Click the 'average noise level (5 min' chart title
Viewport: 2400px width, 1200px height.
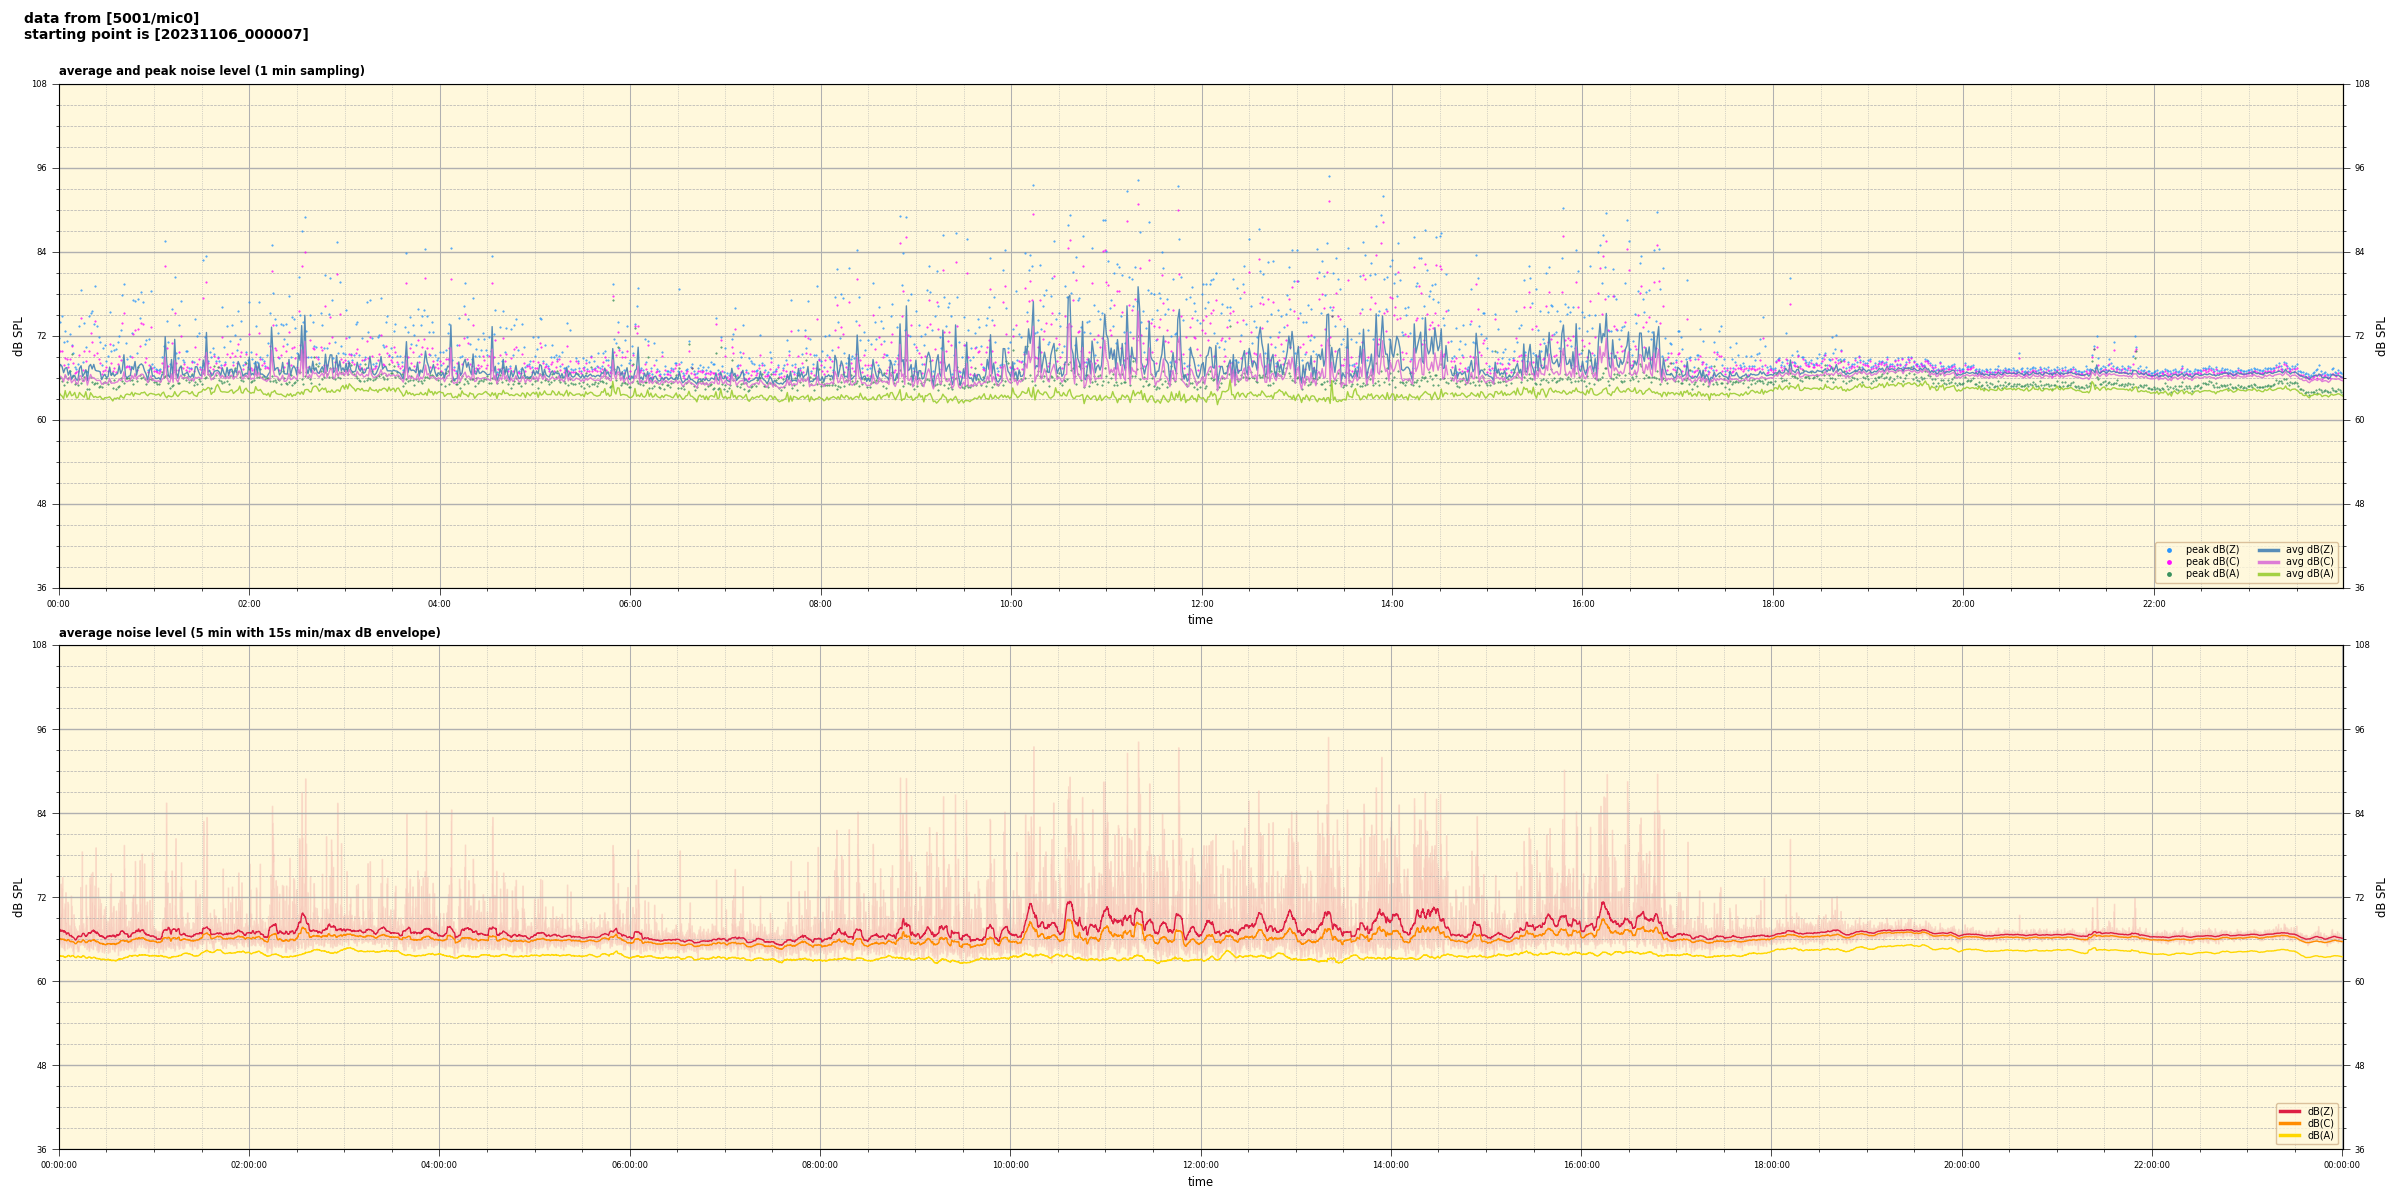point(249,633)
